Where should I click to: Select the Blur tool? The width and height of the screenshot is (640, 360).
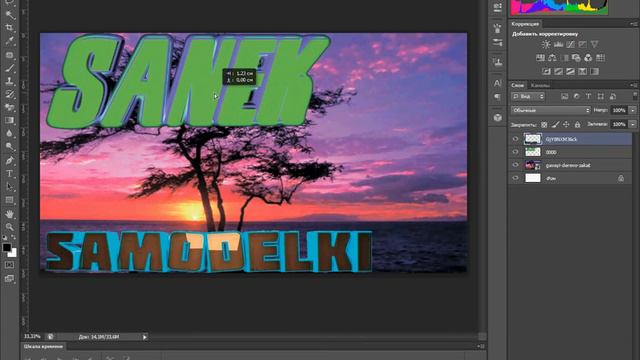coord(10,133)
